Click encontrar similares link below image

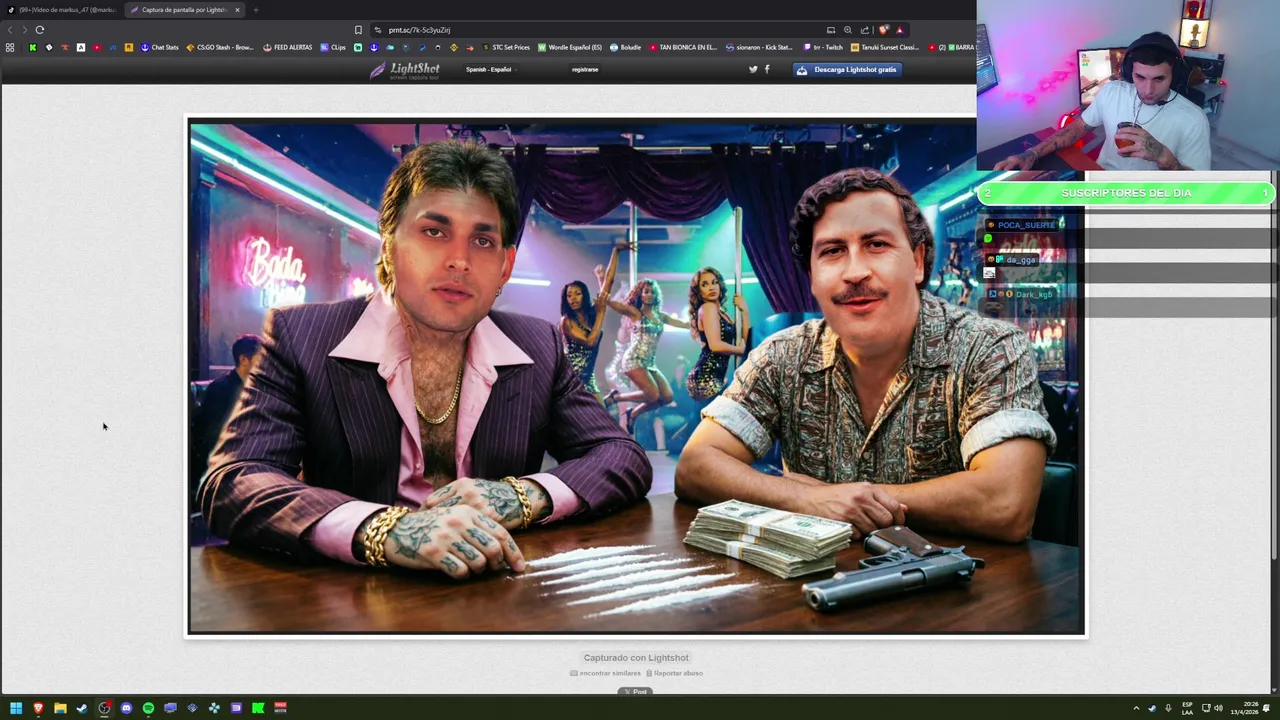pos(605,673)
